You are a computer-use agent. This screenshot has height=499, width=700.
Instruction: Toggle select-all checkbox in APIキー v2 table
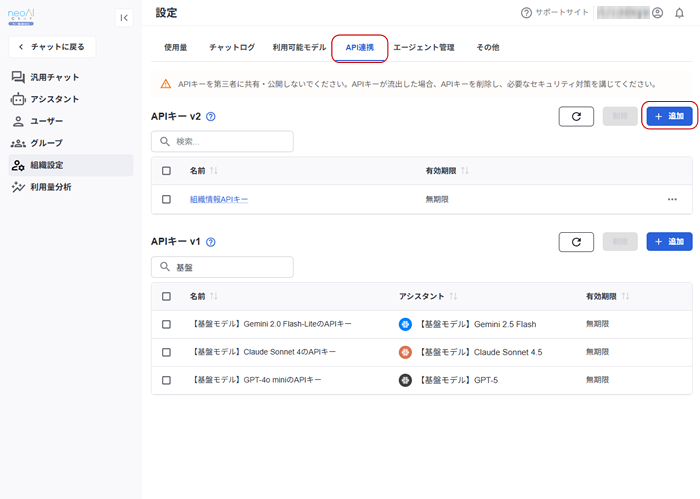click(x=167, y=171)
